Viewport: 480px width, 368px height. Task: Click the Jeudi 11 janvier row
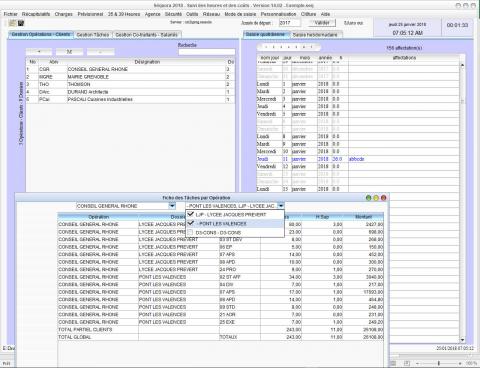[358, 159]
